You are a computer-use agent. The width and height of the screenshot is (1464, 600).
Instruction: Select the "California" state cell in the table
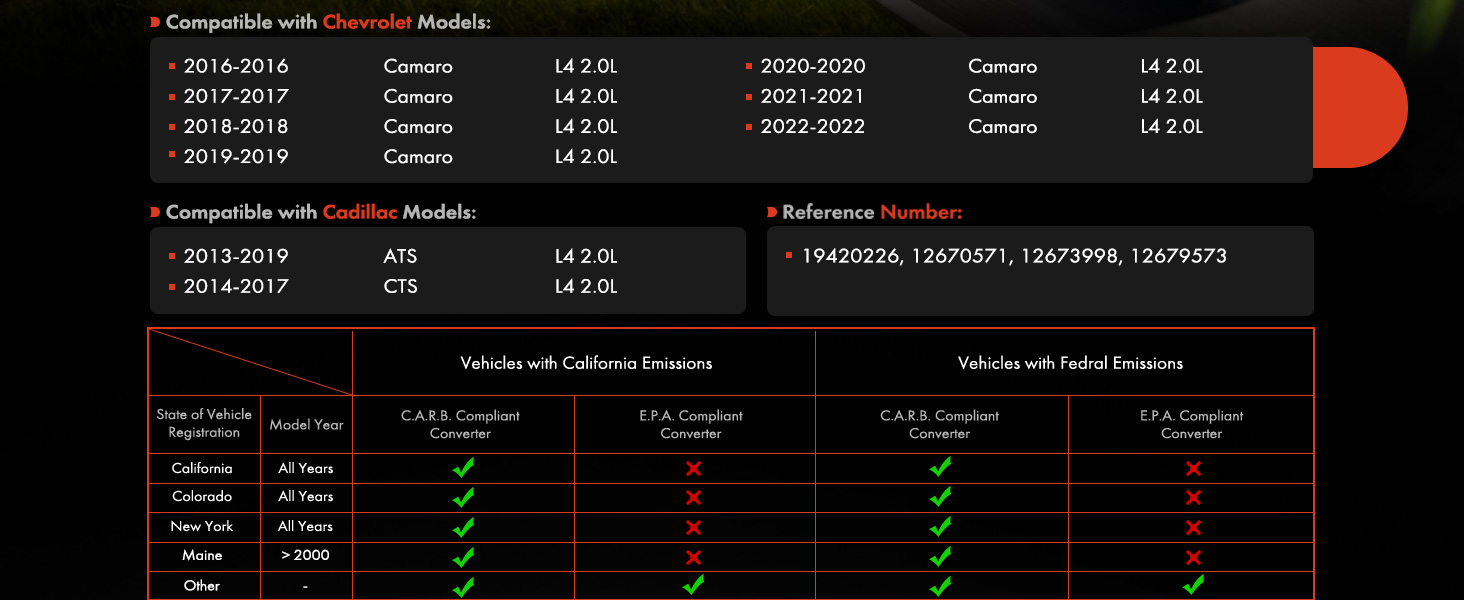pyautogui.click(x=202, y=468)
